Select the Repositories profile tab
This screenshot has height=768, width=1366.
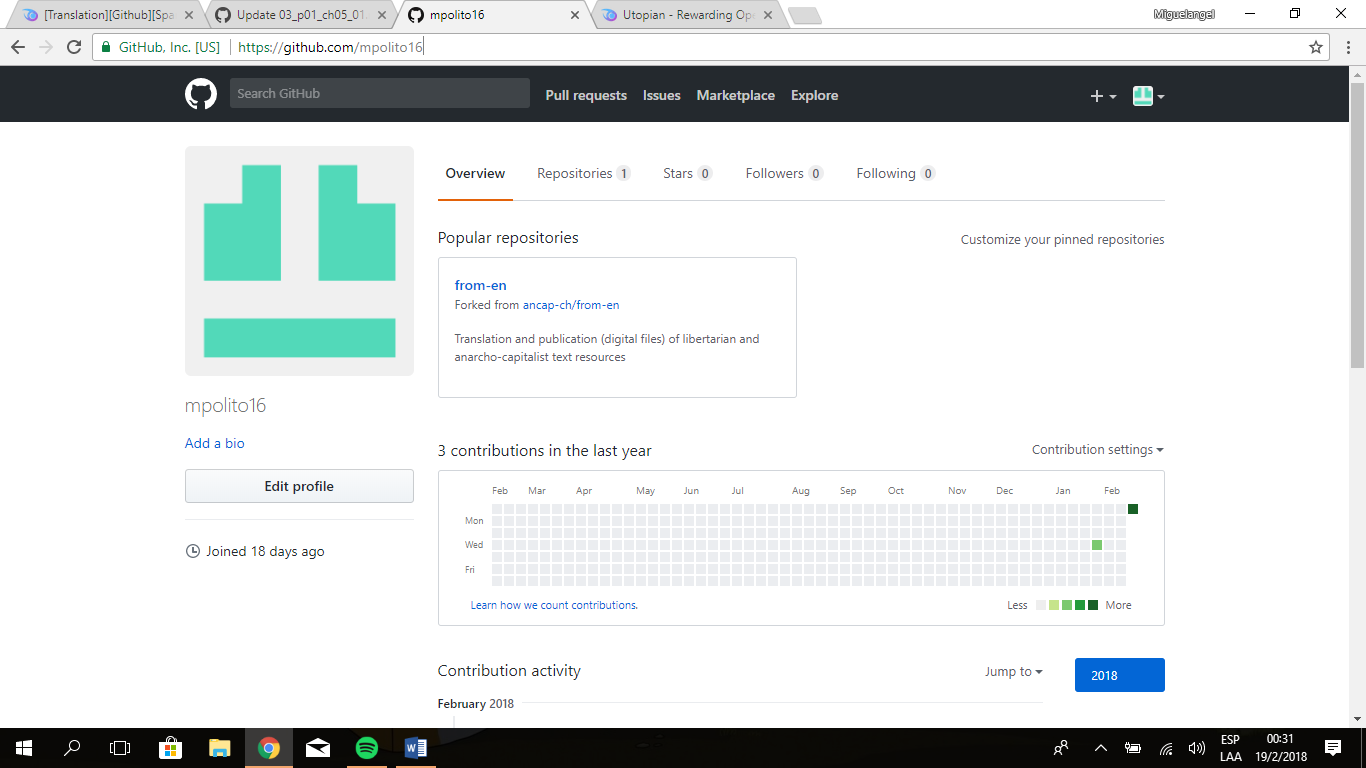(x=584, y=173)
